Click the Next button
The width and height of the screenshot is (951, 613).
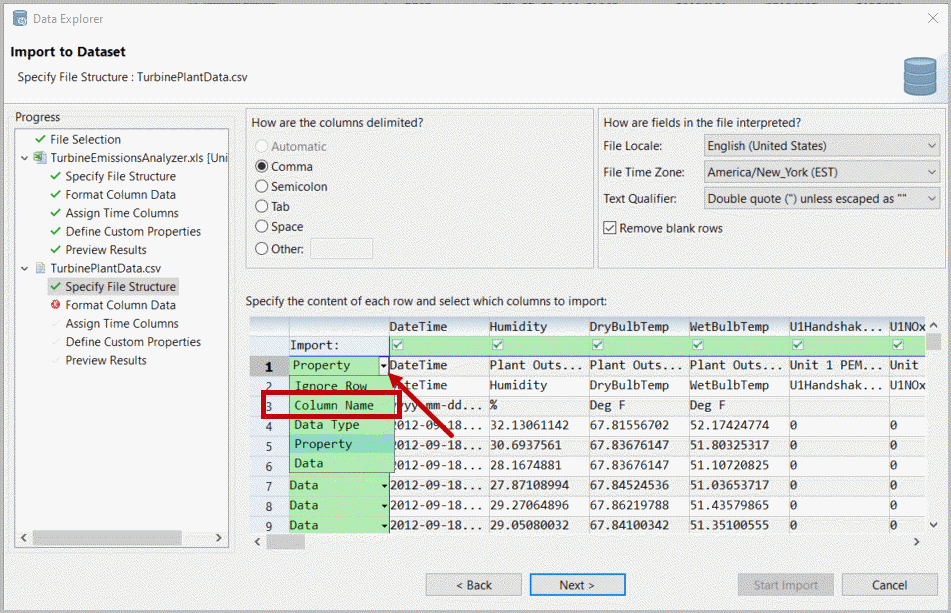coord(577,585)
